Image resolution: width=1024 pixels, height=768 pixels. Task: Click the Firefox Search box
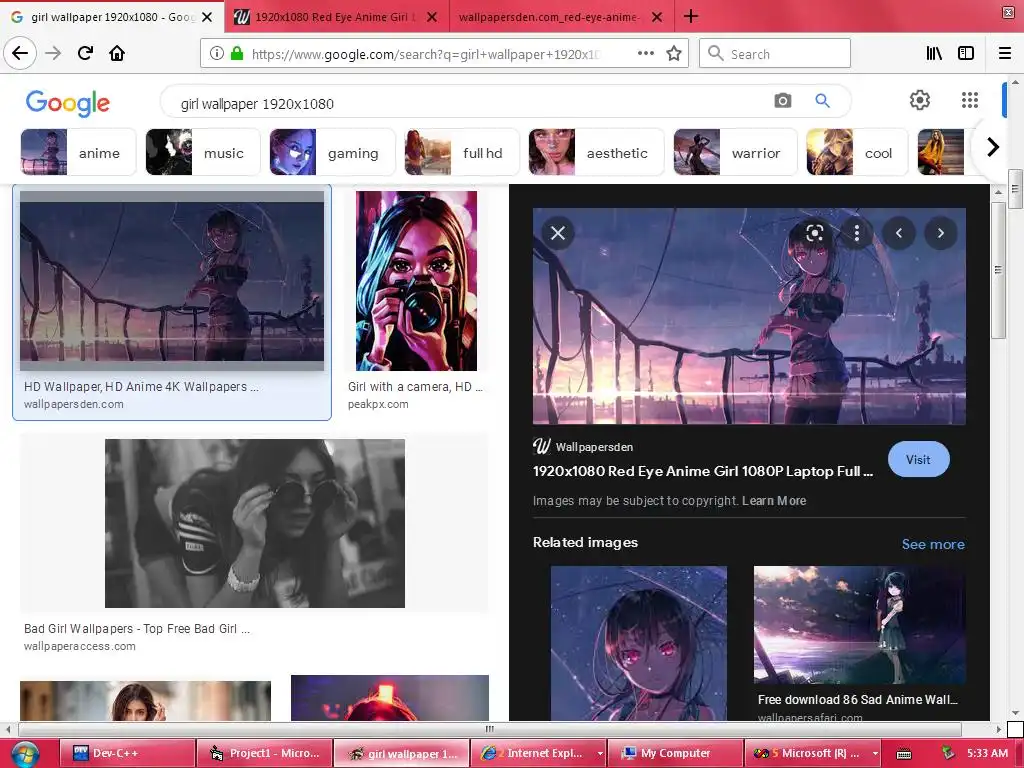(775, 54)
